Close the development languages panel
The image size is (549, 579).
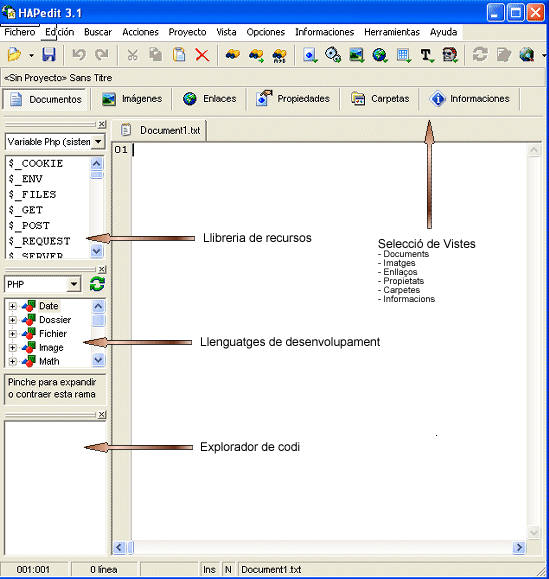(x=102, y=269)
